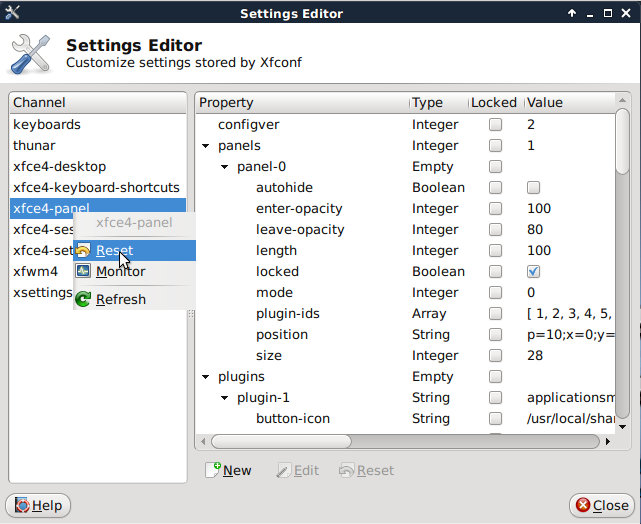Select the leave-opacity property
This screenshot has width=641, height=524.
300,229
